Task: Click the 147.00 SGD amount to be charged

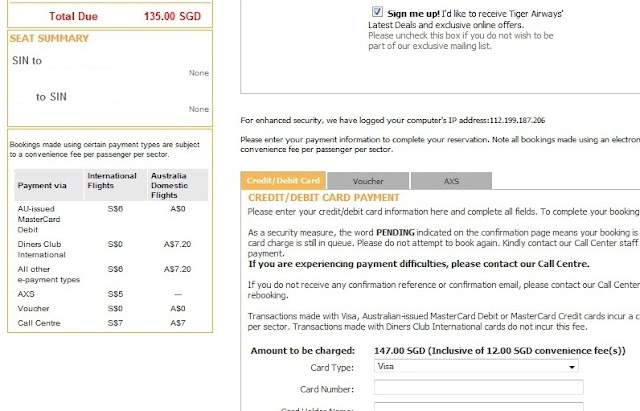Action: point(394,351)
